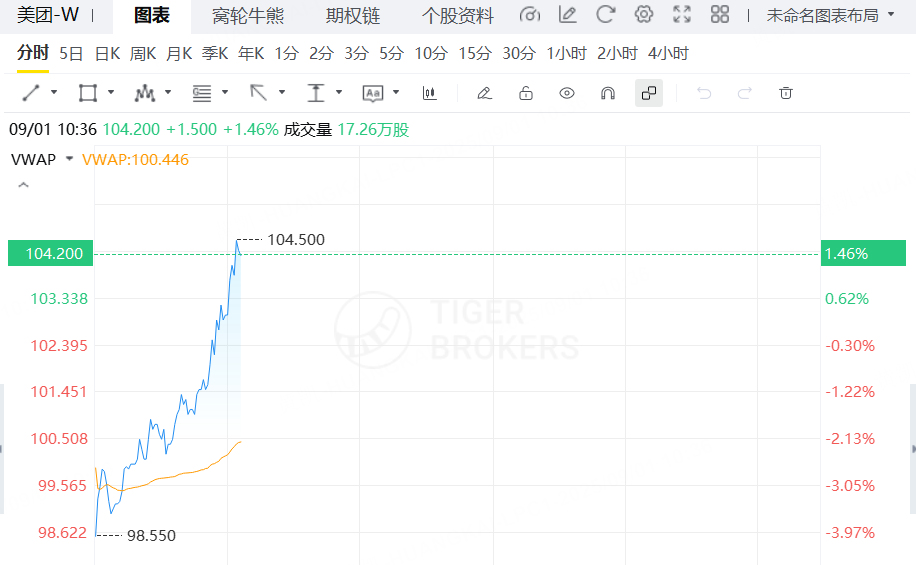Screen dimensions: 916x565
Task: Switch to 个股资料 tab
Action: tap(457, 16)
